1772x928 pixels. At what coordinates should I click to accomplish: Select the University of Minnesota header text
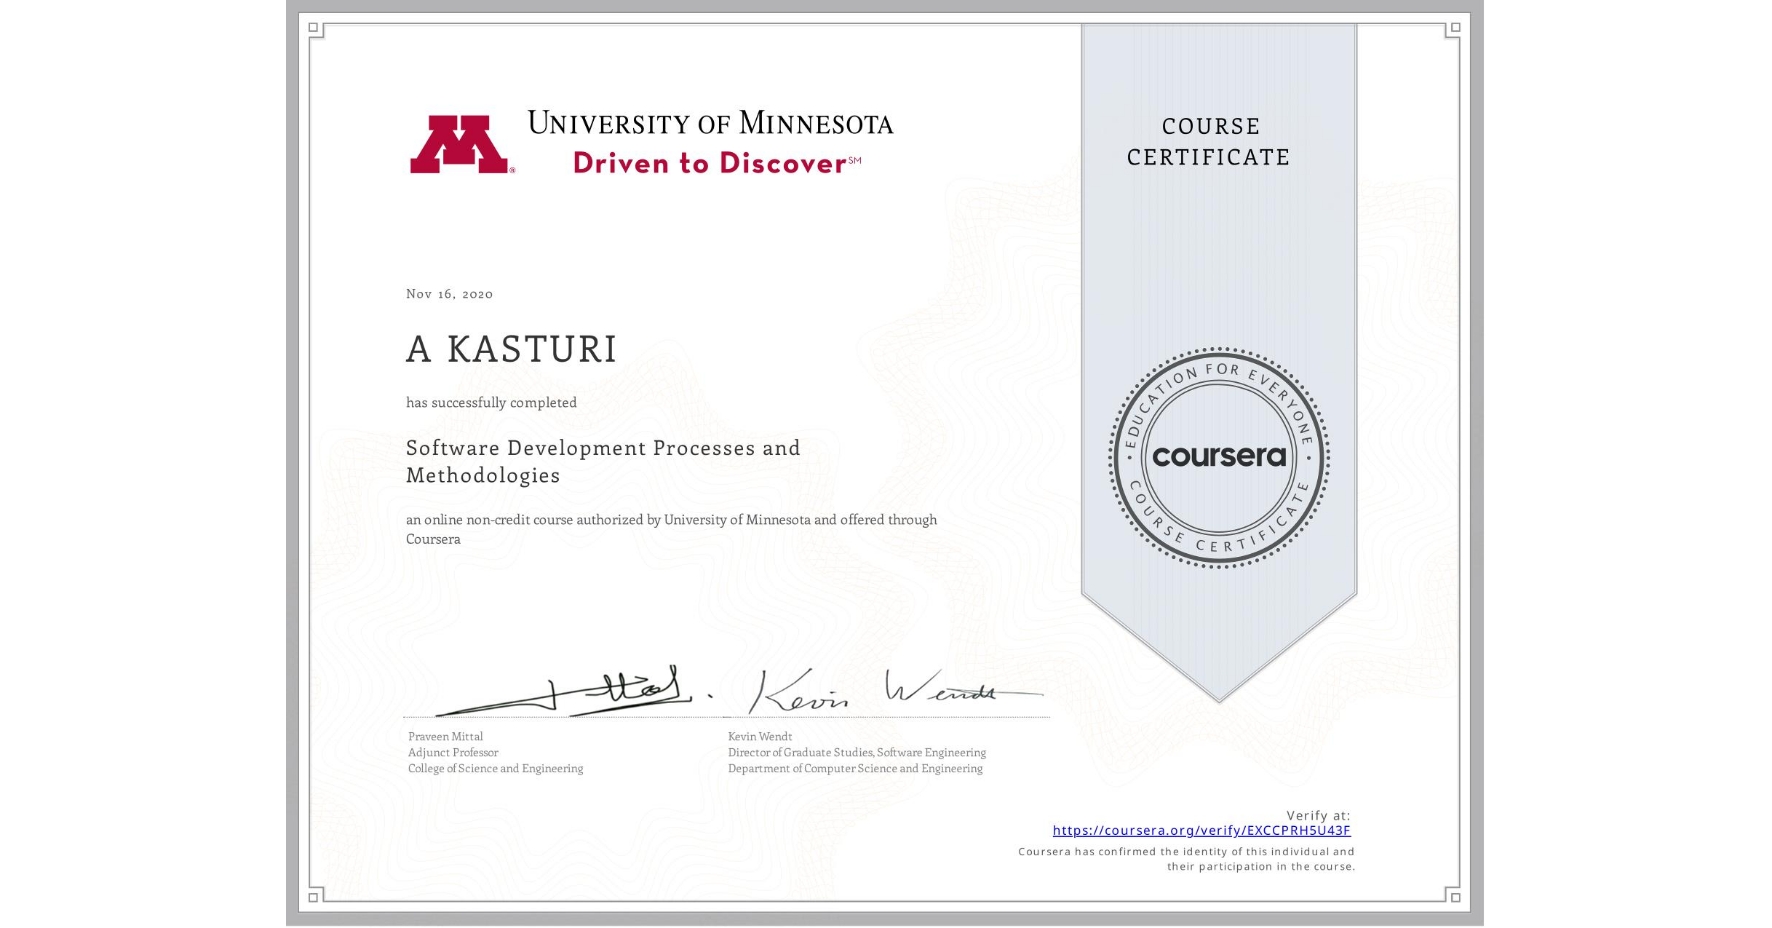point(712,122)
